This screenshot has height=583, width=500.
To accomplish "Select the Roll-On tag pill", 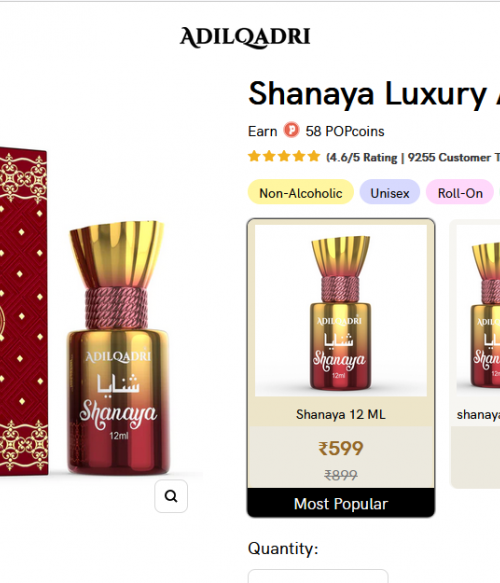I will click(x=460, y=193).
